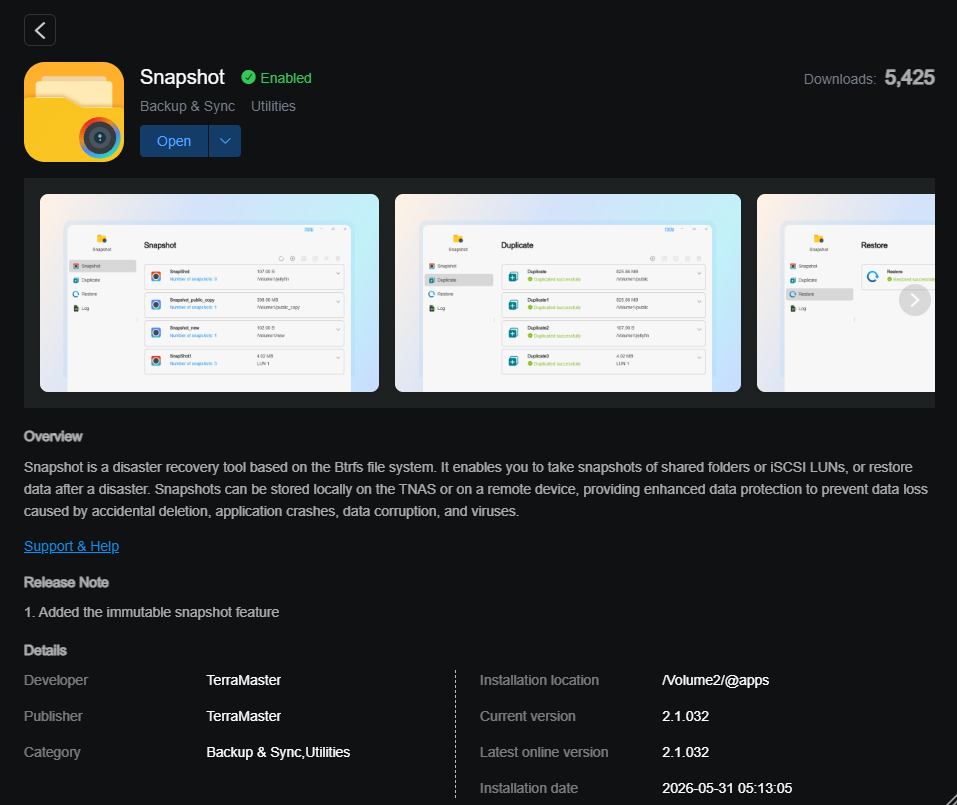Click the Details heading
957x805 pixels.
(x=45, y=650)
